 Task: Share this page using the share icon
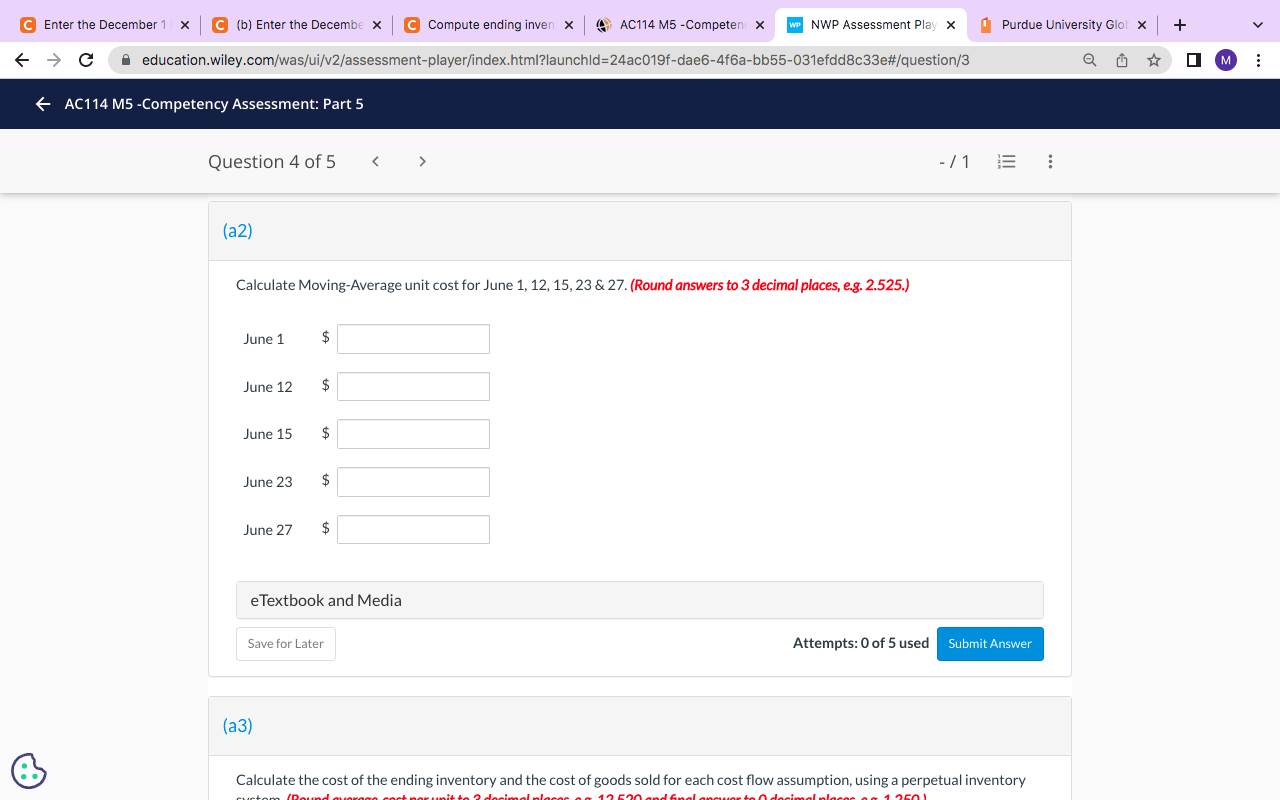(1122, 60)
